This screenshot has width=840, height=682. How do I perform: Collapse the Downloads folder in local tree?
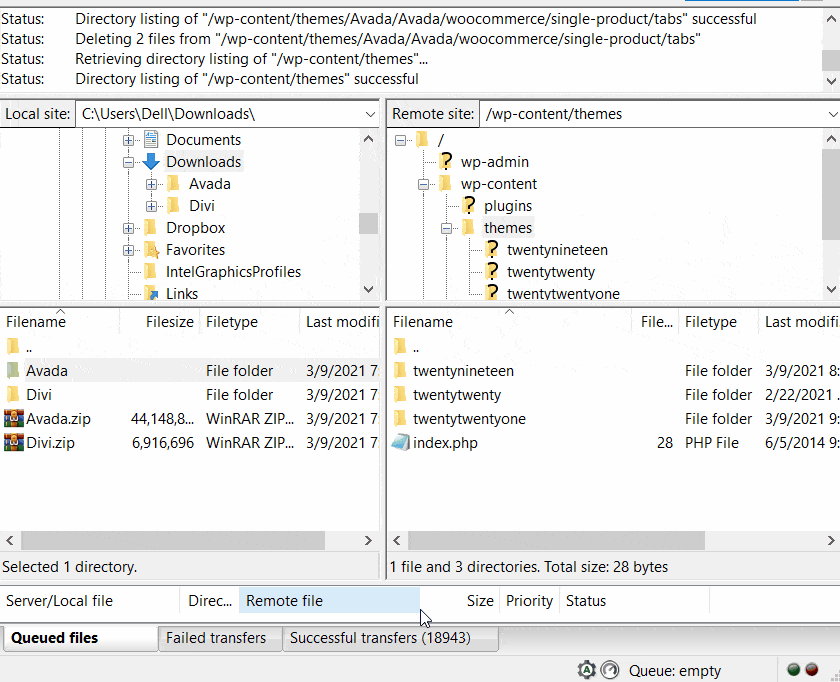point(129,162)
